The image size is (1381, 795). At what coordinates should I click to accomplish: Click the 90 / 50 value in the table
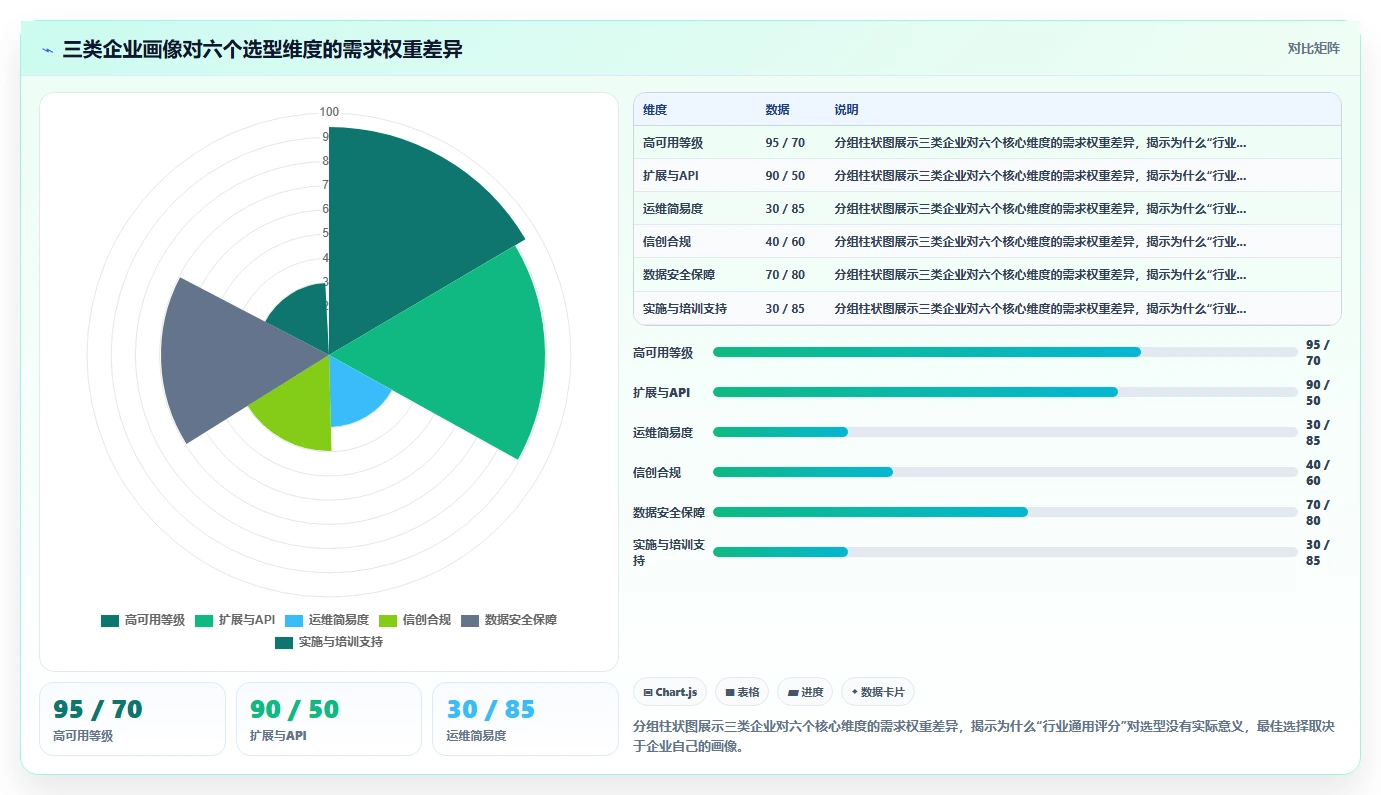pos(785,176)
